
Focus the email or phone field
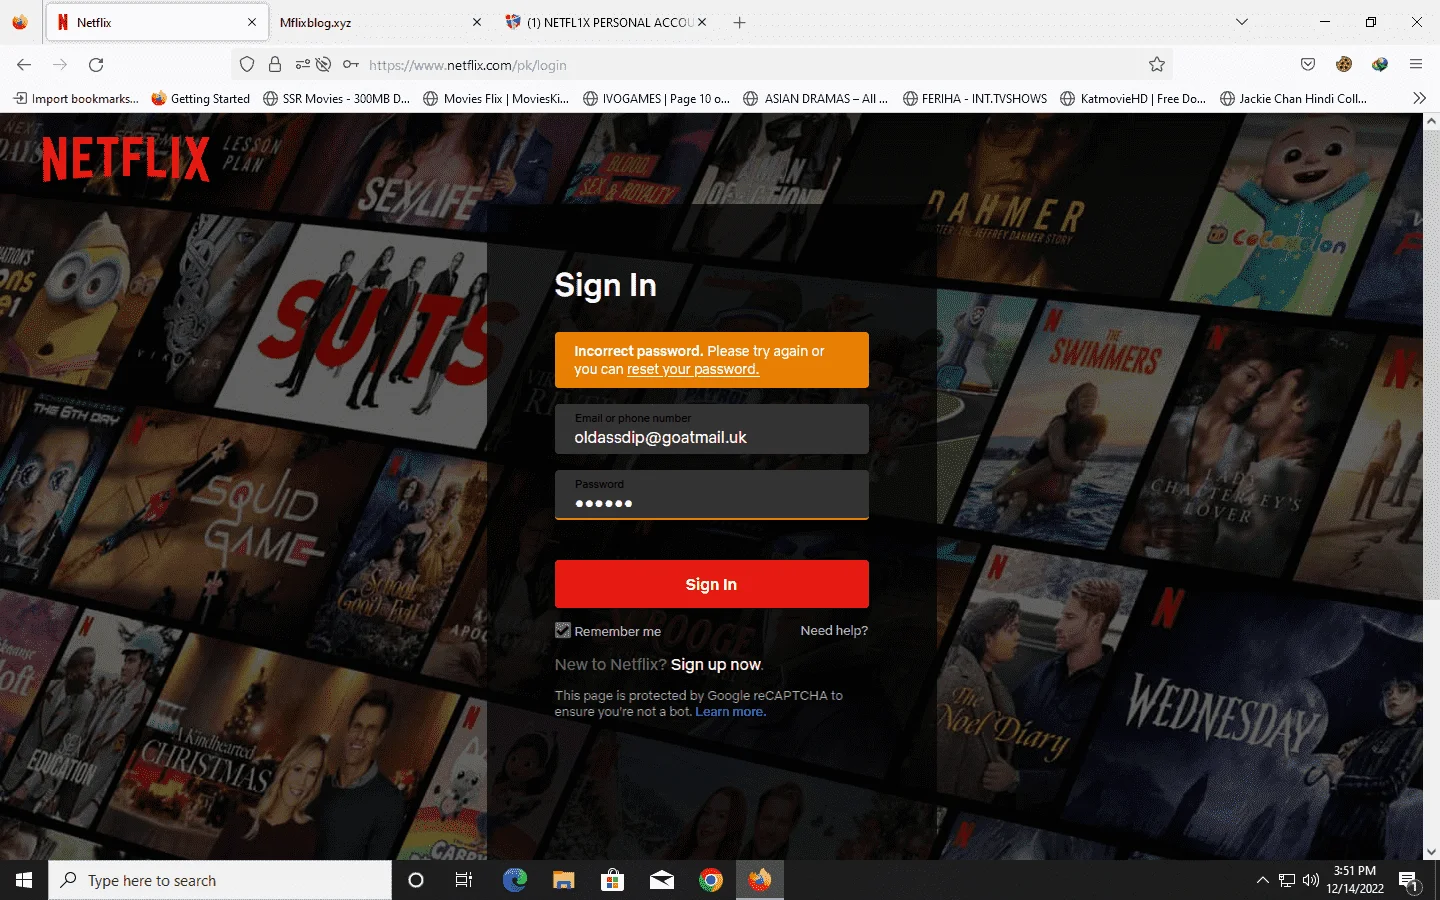712,429
